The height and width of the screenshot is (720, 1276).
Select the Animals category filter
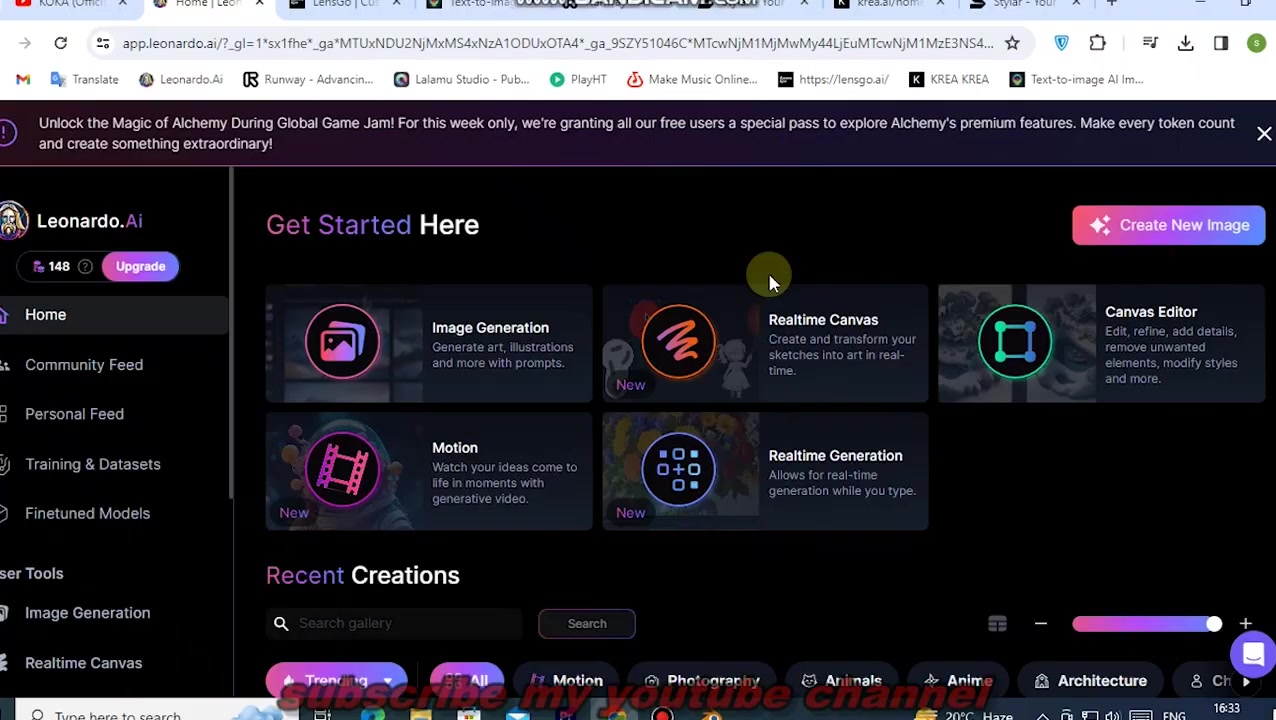pyautogui.click(x=841, y=681)
